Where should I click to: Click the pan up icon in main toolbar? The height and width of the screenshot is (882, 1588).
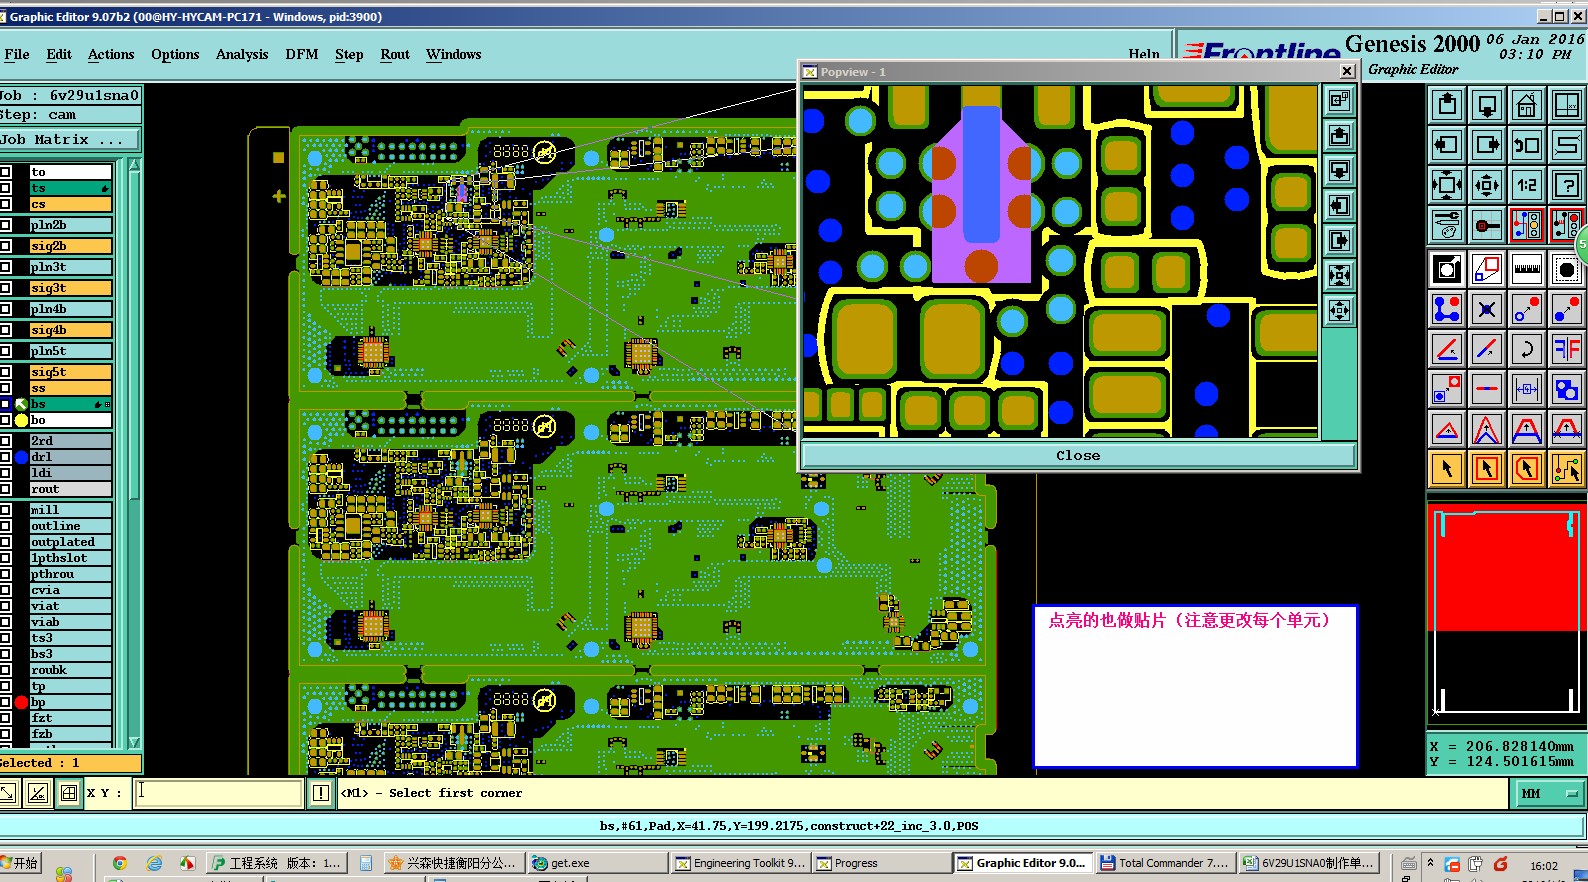1447,105
